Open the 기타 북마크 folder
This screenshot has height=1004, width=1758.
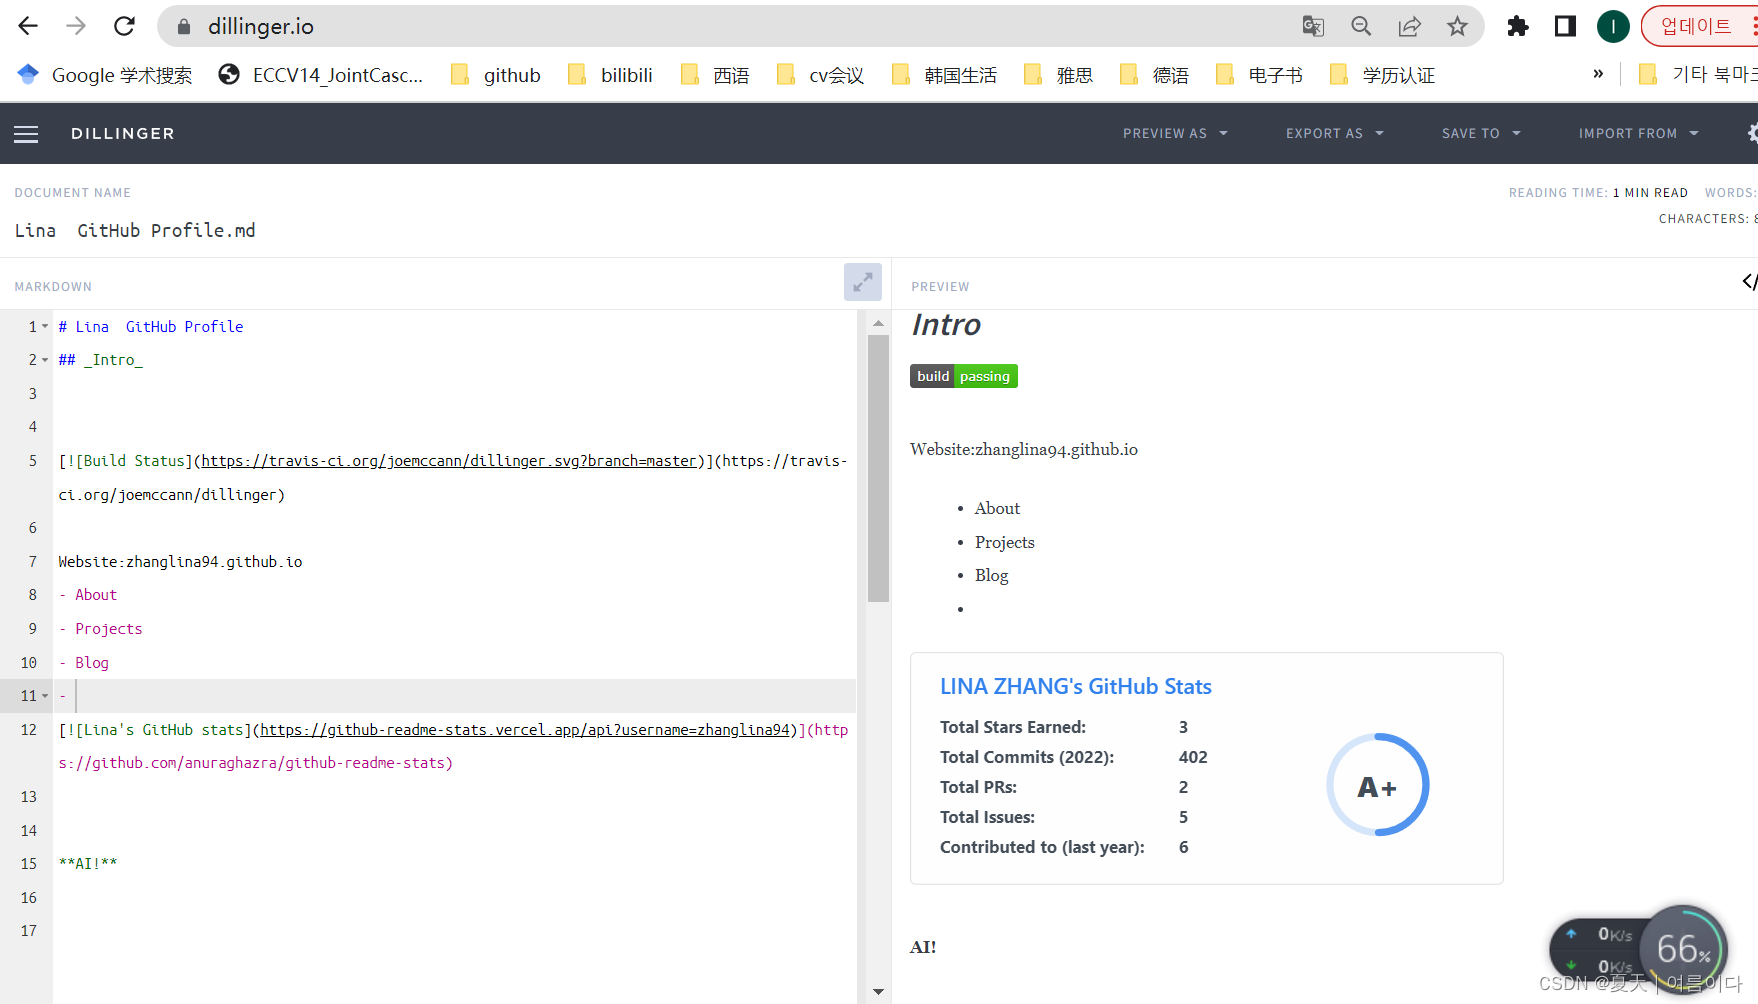pyautogui.click(x=1697, y=75)
